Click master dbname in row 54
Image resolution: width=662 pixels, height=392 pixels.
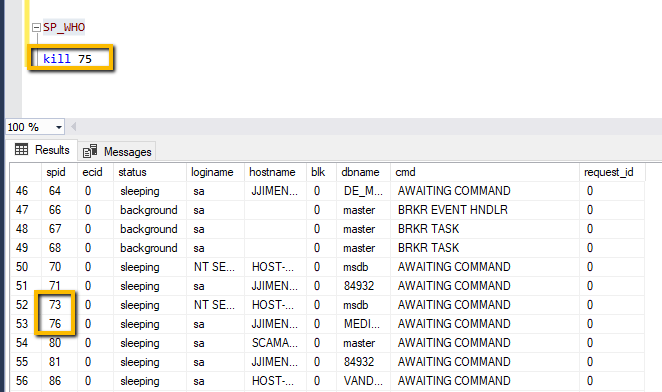[x=363, y=343]
